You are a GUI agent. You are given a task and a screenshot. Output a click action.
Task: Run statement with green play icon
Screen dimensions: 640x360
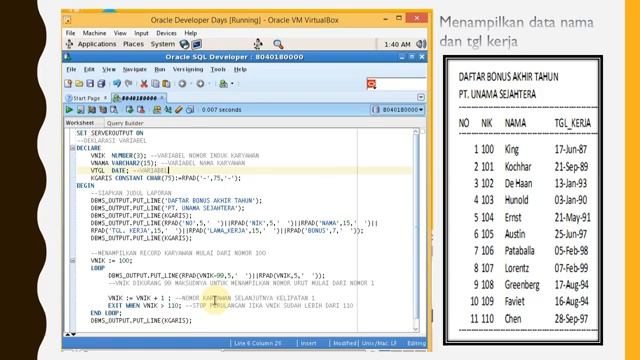69,109
